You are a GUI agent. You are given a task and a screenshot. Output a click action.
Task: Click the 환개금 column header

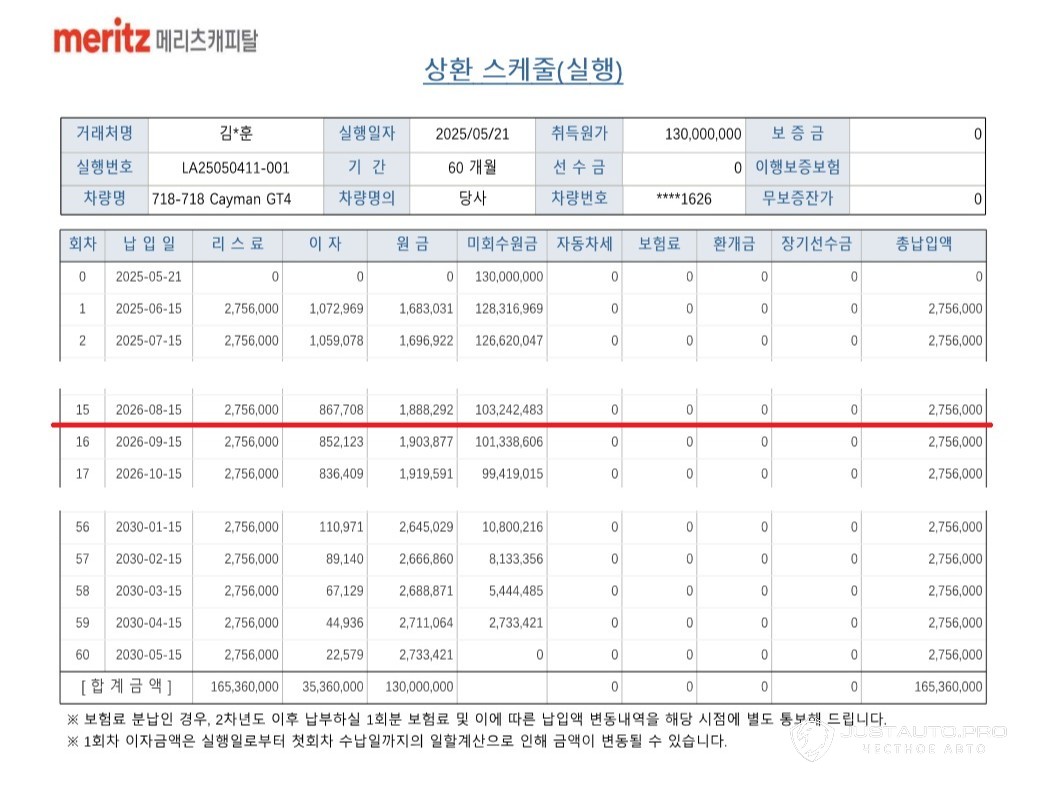coord(734,244)
